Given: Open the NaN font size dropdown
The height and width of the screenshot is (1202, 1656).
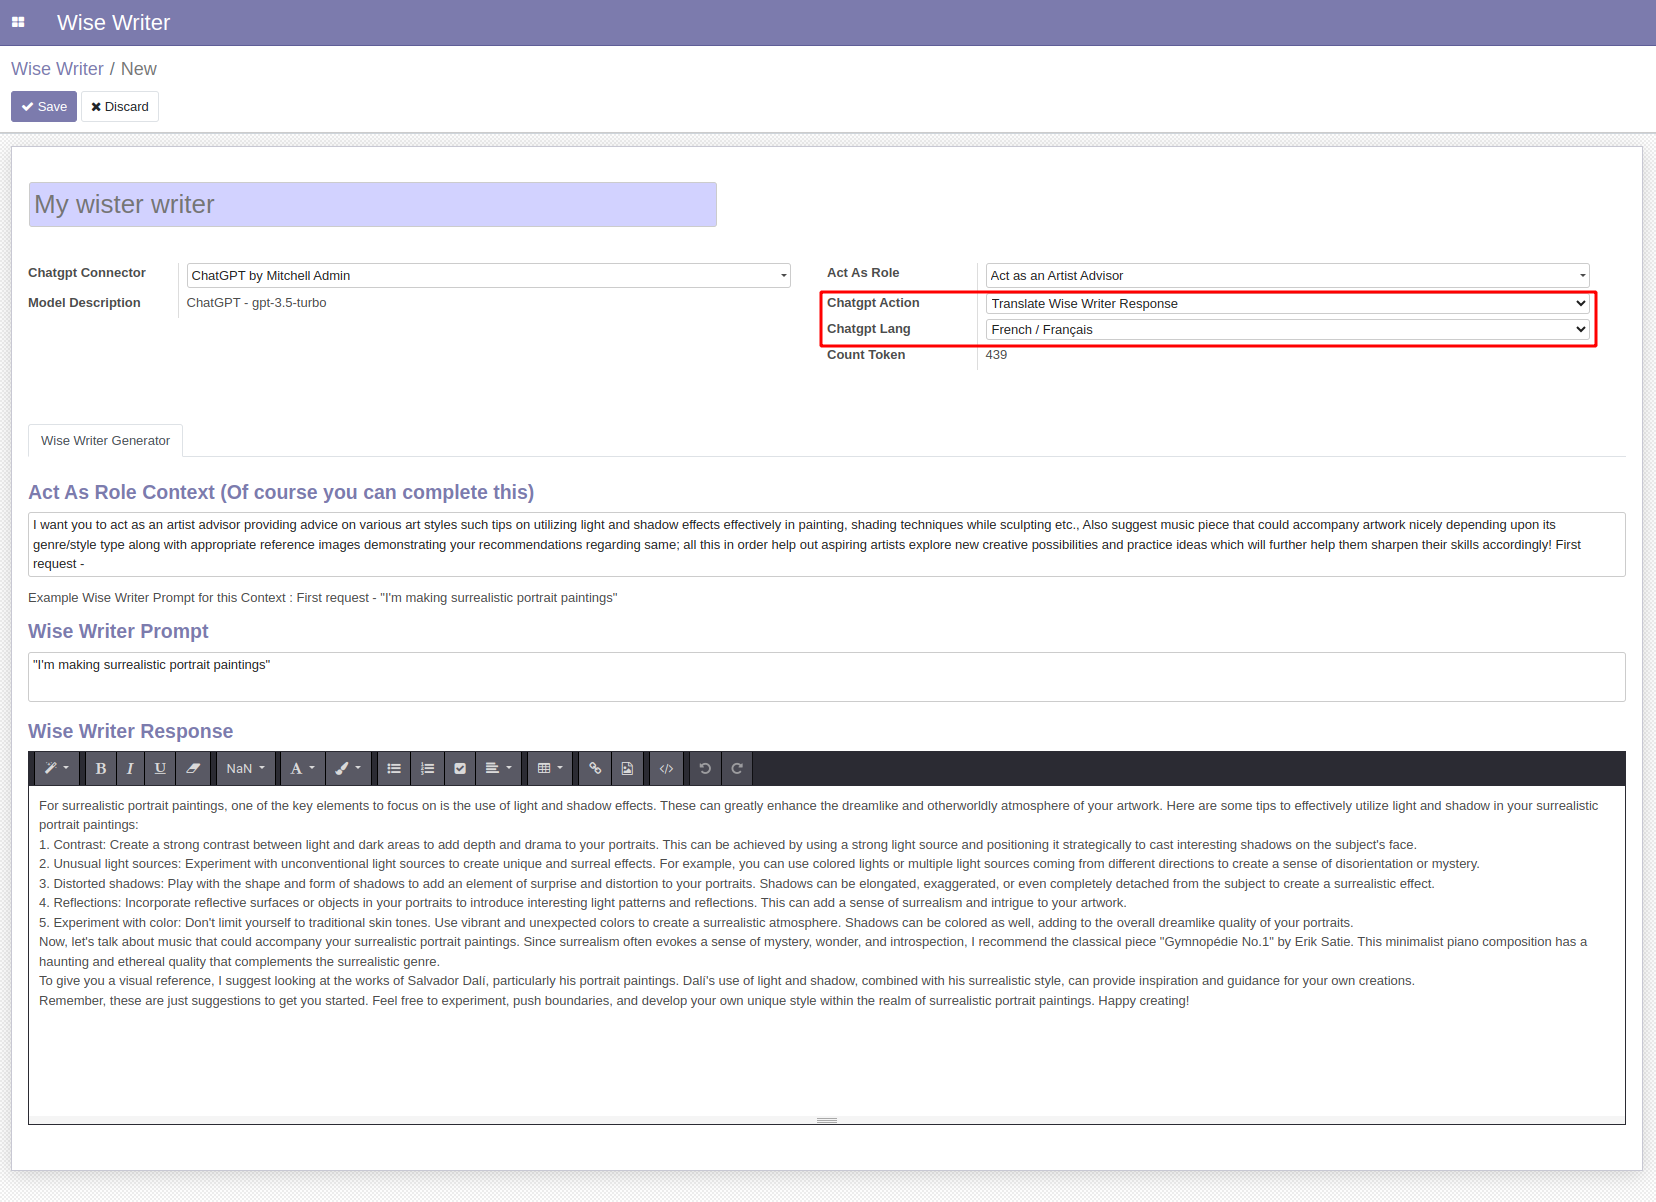Looking at the screenshot, I should 246,768.
